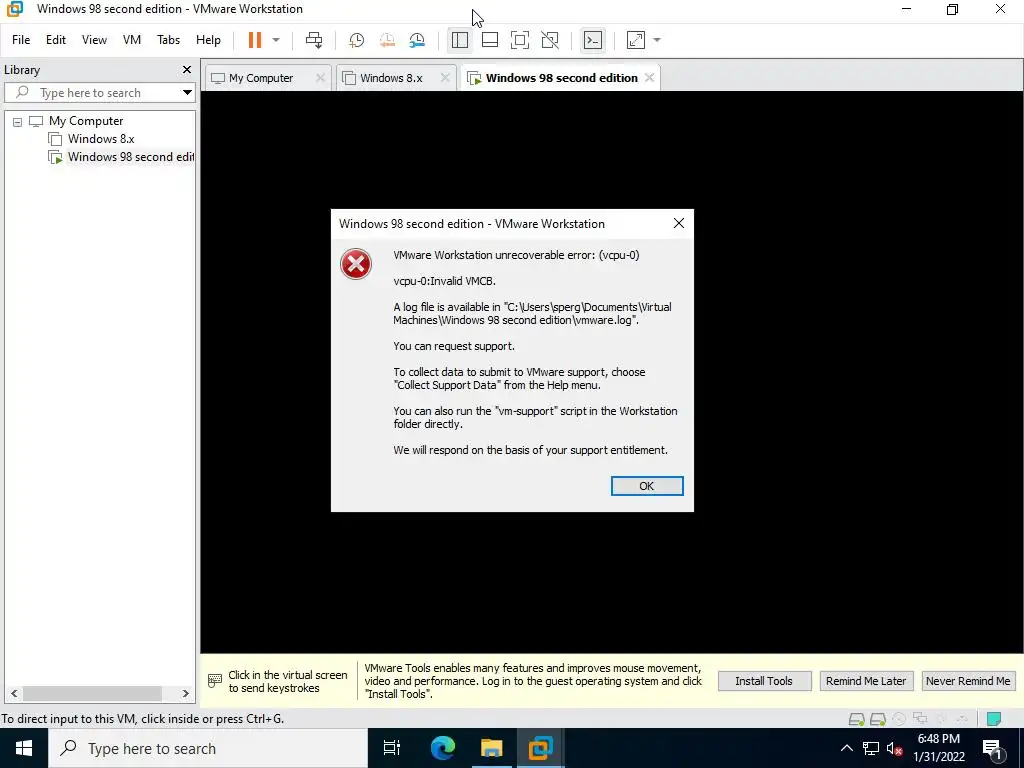This screenshot has width=1024, height=768.
Task: Click the first hard disk status icon
Action: tap(856, 719)
